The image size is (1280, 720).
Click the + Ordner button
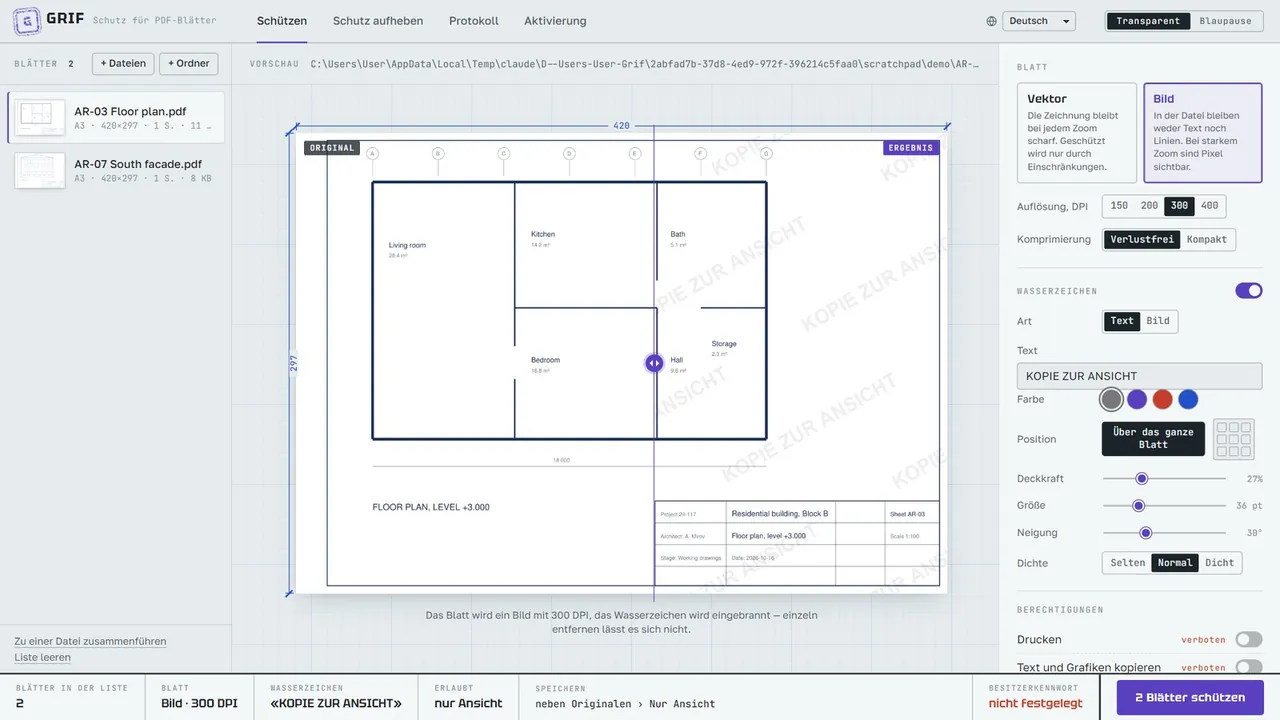[x=189, y=63]
